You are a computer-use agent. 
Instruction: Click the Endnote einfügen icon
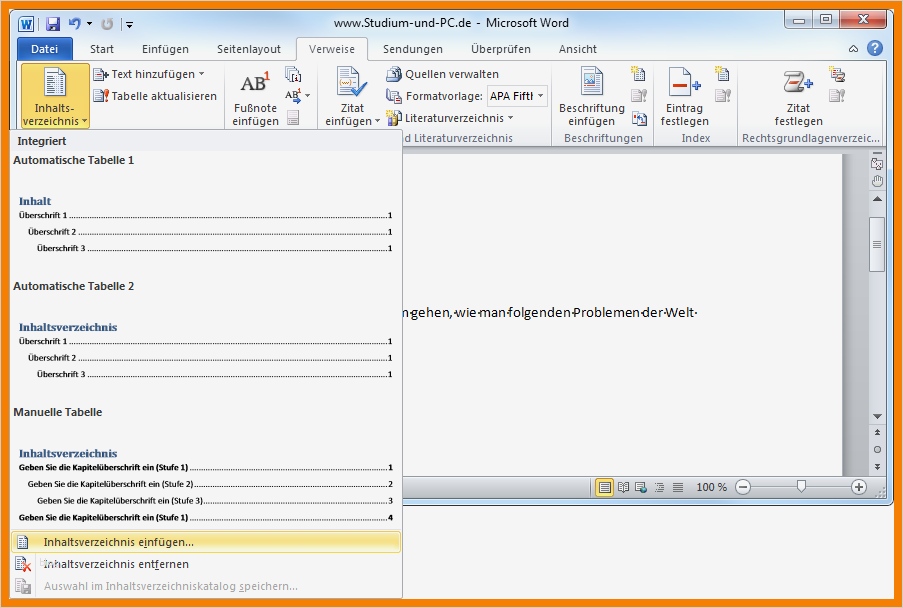293,74
